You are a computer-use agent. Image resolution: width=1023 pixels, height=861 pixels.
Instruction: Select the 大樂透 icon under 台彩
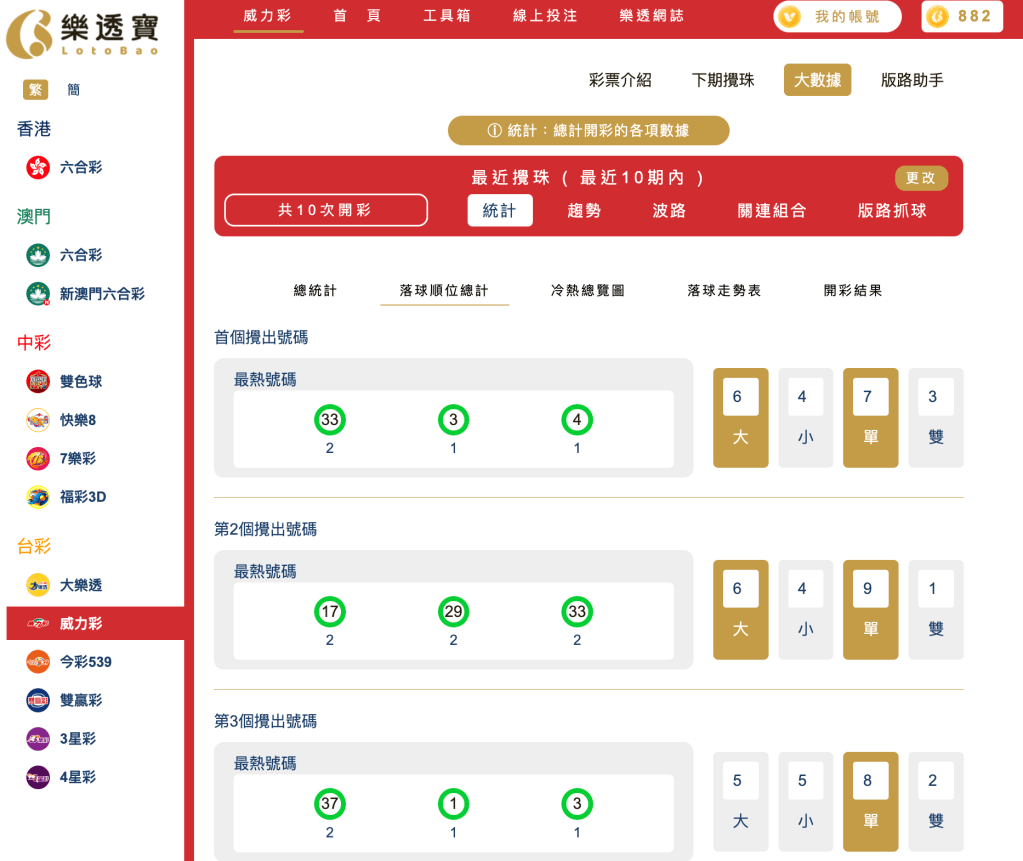pos(37,584)
